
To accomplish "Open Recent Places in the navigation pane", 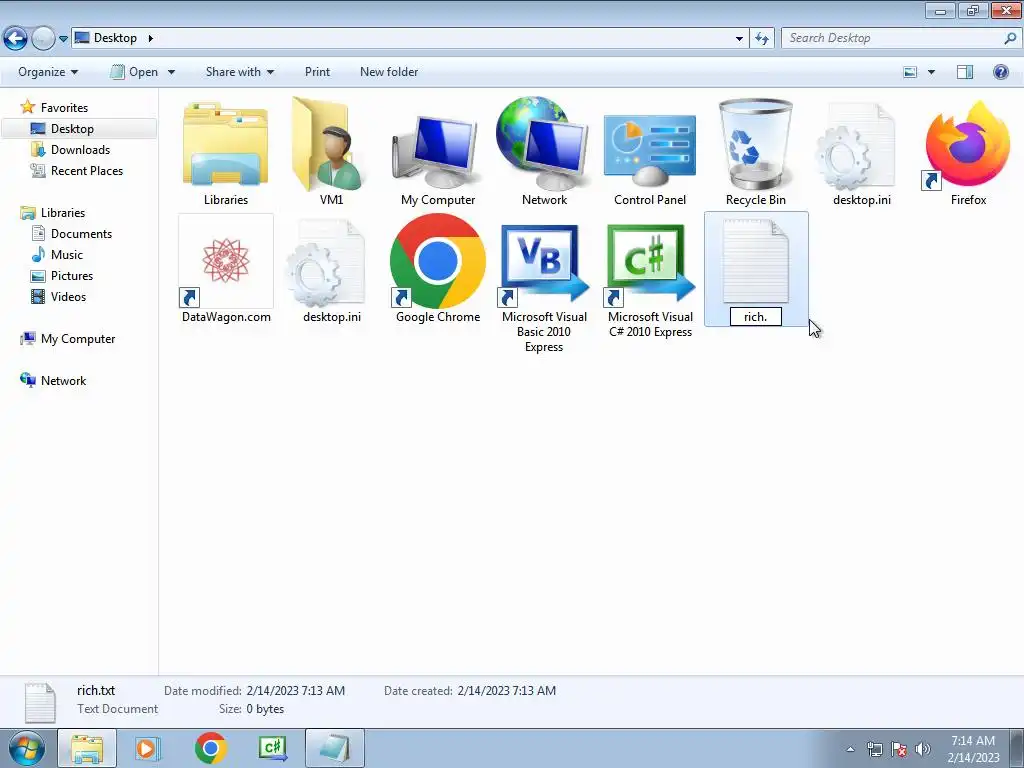I will point(87,170).
